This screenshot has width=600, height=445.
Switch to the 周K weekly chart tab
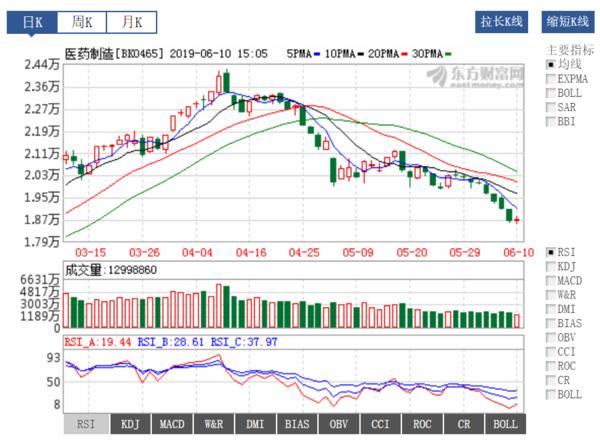point(82,22)
